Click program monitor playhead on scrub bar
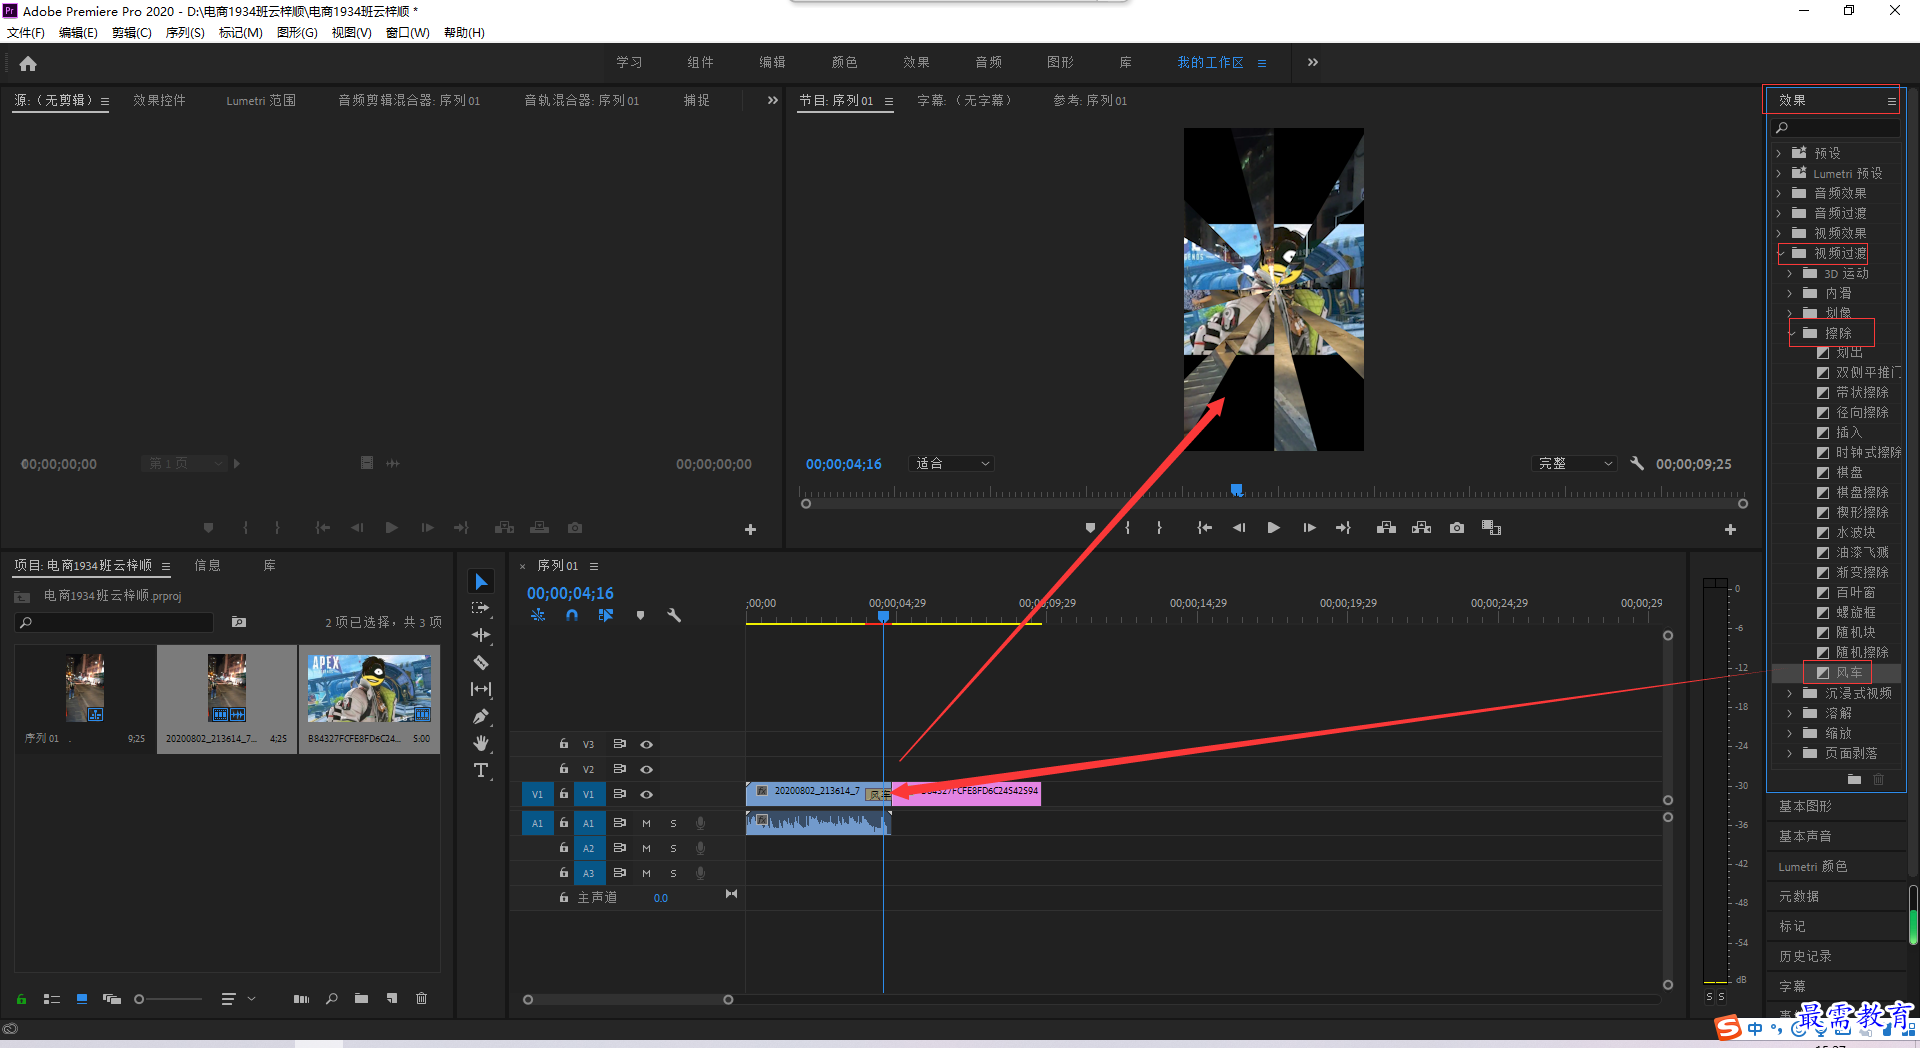 1237,490
